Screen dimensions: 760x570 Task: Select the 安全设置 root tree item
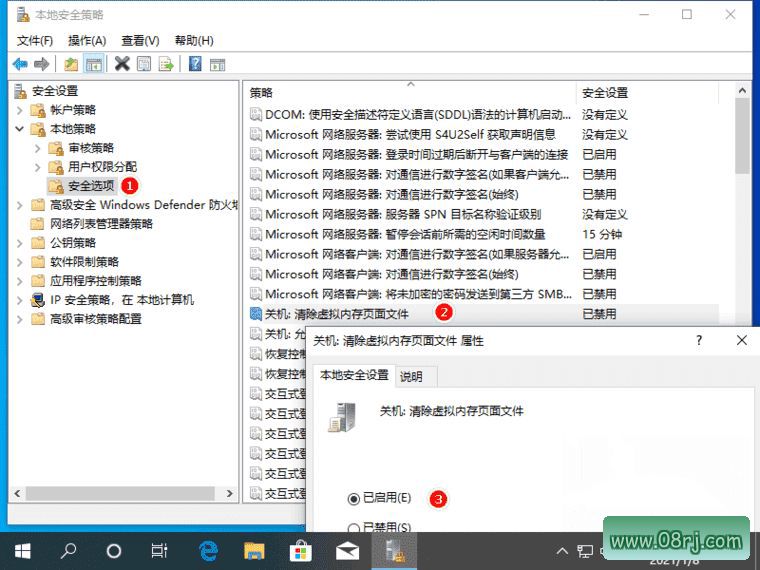pos(55,91)
